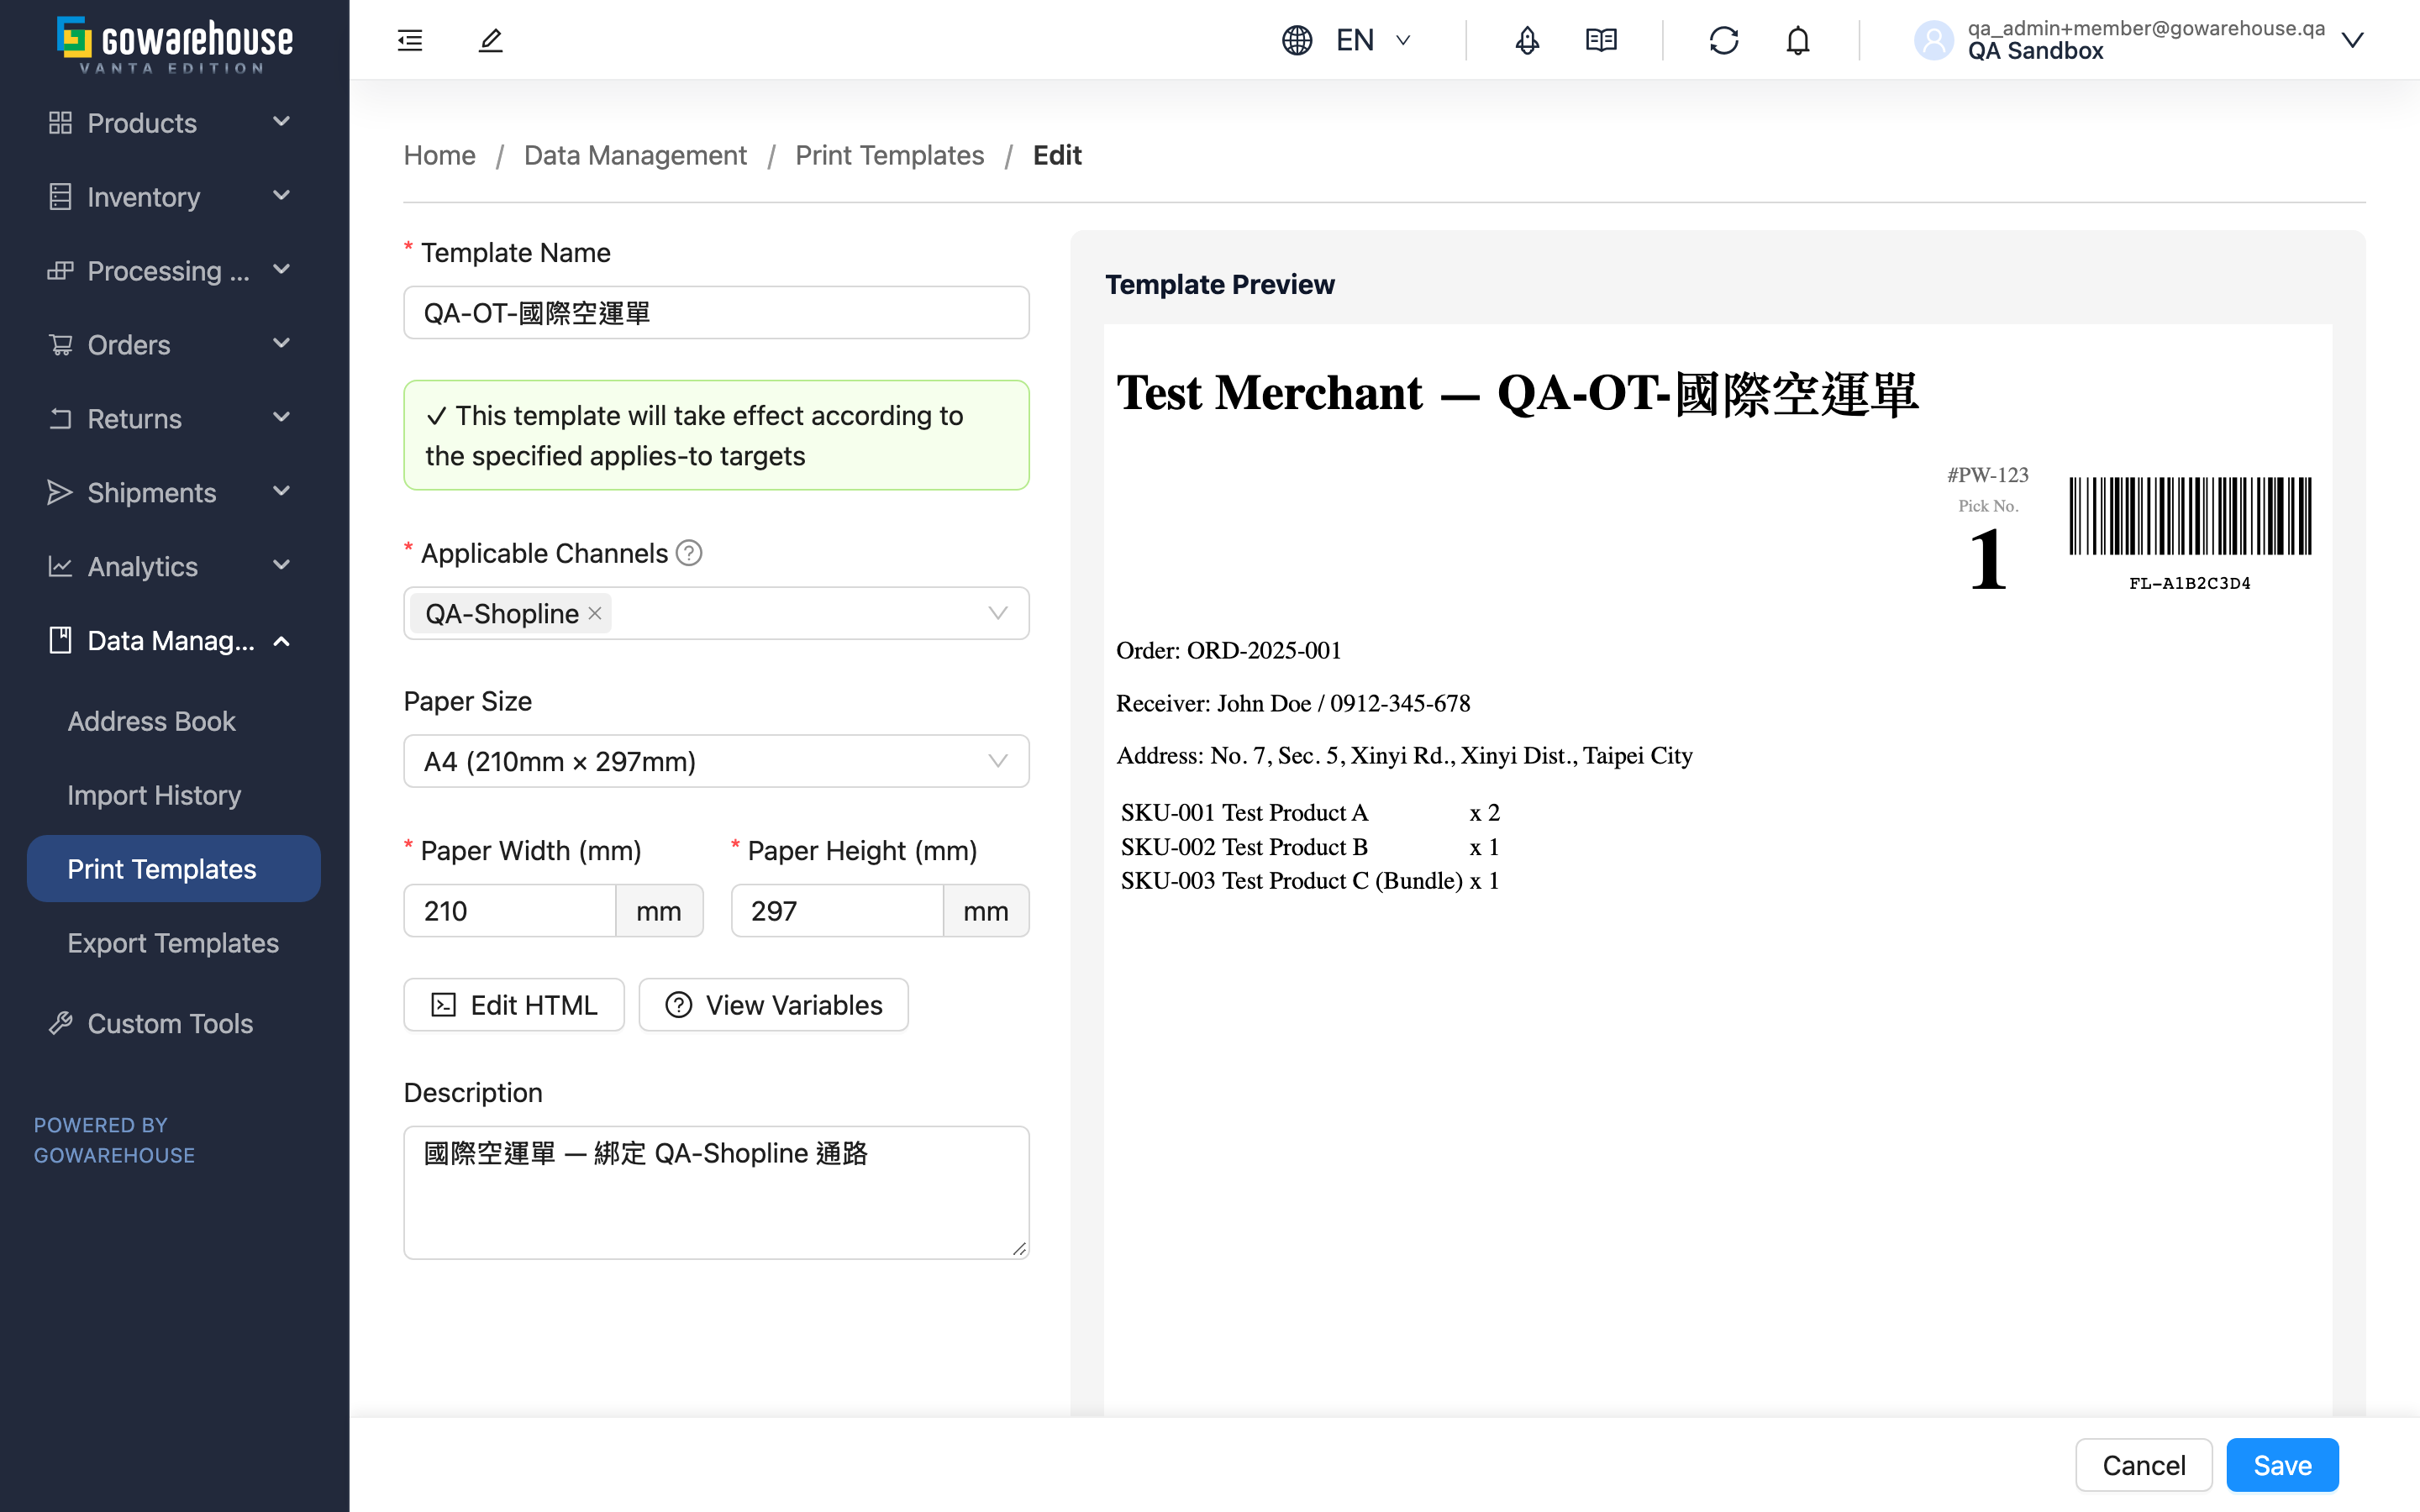This screenshot has width=2420, height=1512.
Task: Click the pencil edit icon in header
Action: click(490, 40)
